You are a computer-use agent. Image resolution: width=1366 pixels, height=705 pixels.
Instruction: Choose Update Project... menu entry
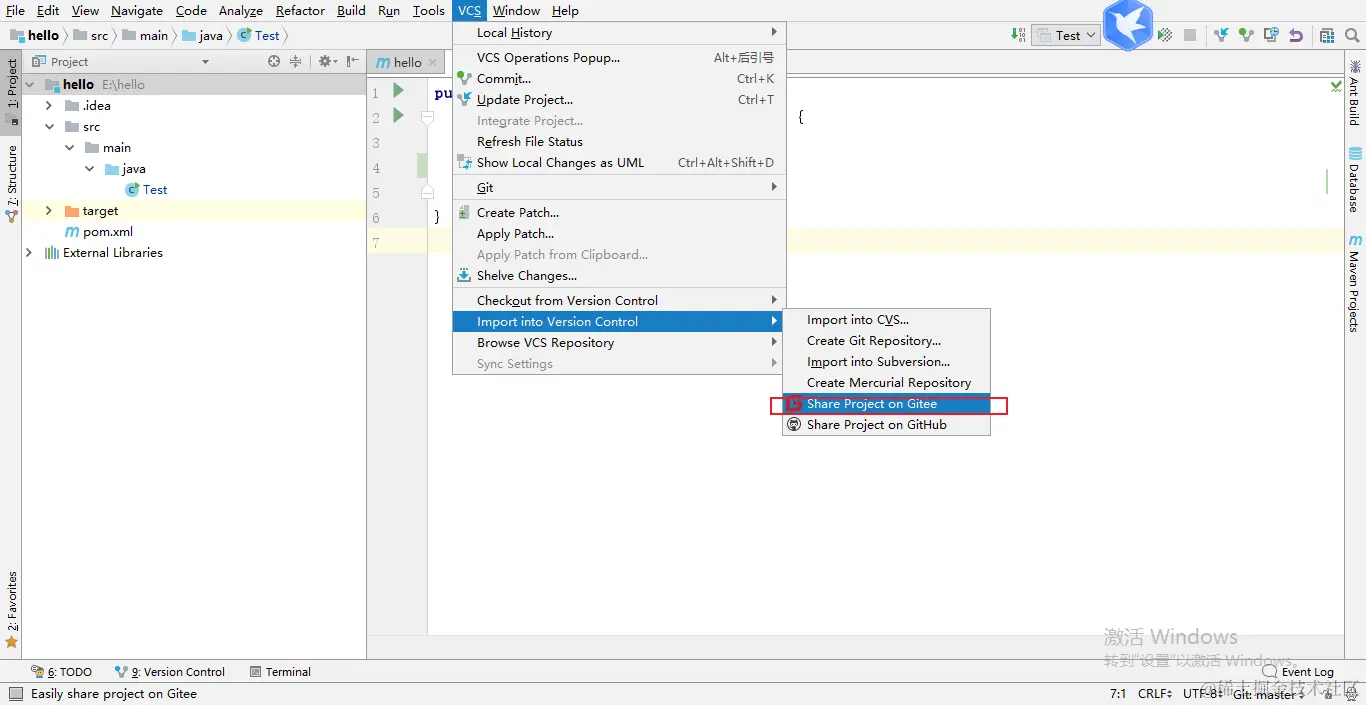(619, 100)
